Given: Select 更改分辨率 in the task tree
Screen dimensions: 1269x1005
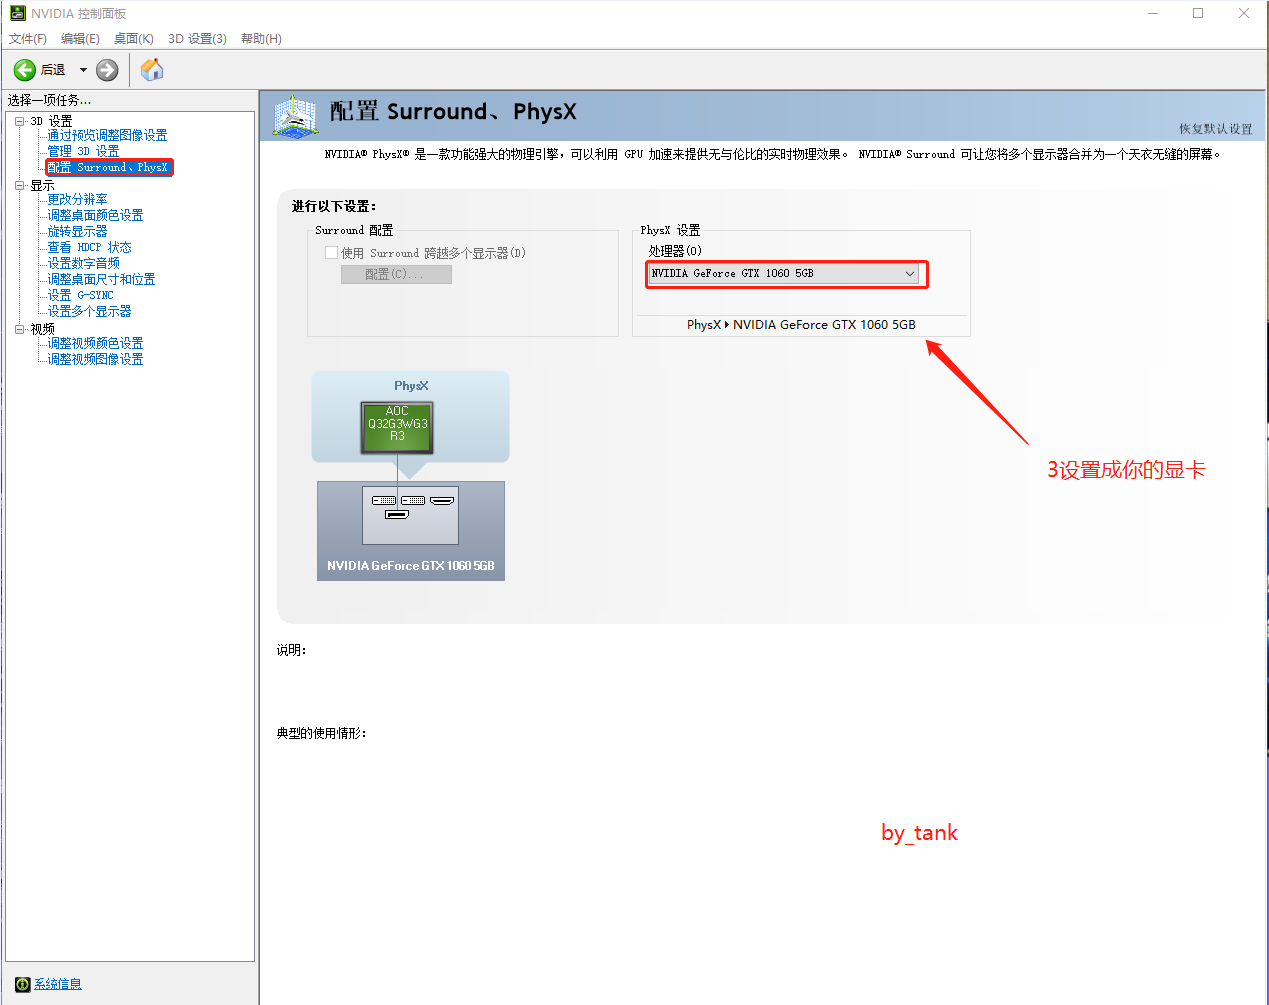Looking at the screenshot, I should [x=77, y=199].
